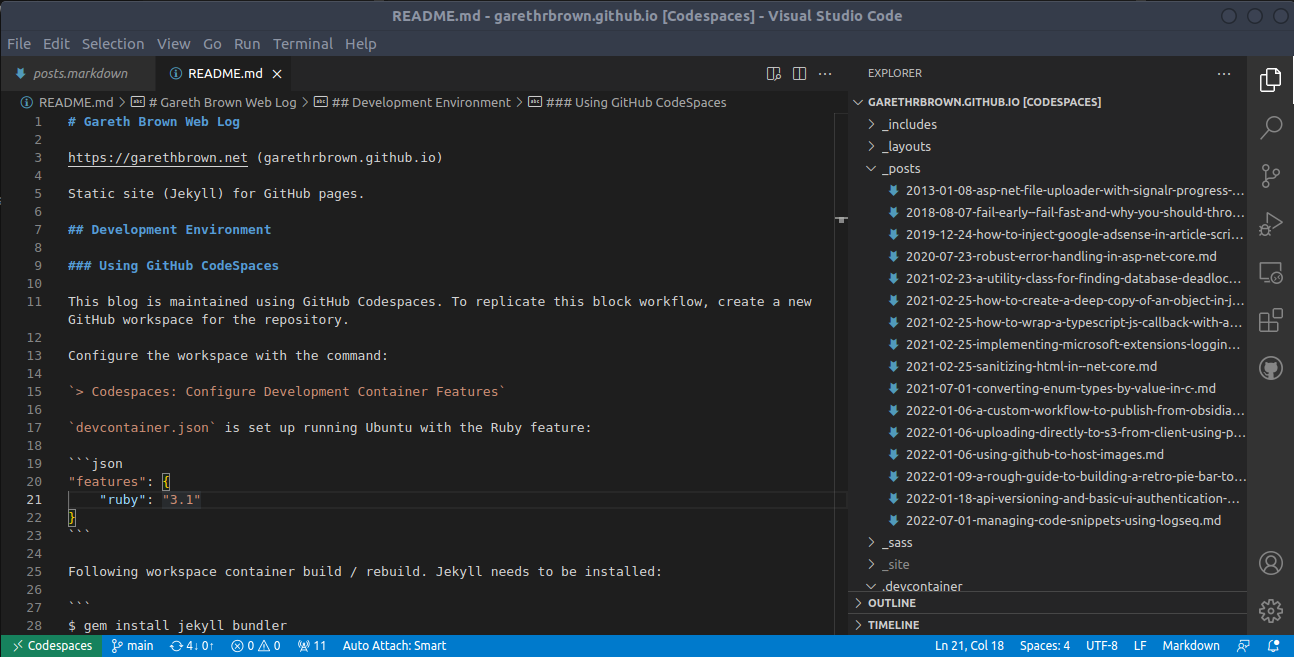Screen dimensions: 1294x657
Task: Change the Markdown language mode
Action: click(1191, 646)
